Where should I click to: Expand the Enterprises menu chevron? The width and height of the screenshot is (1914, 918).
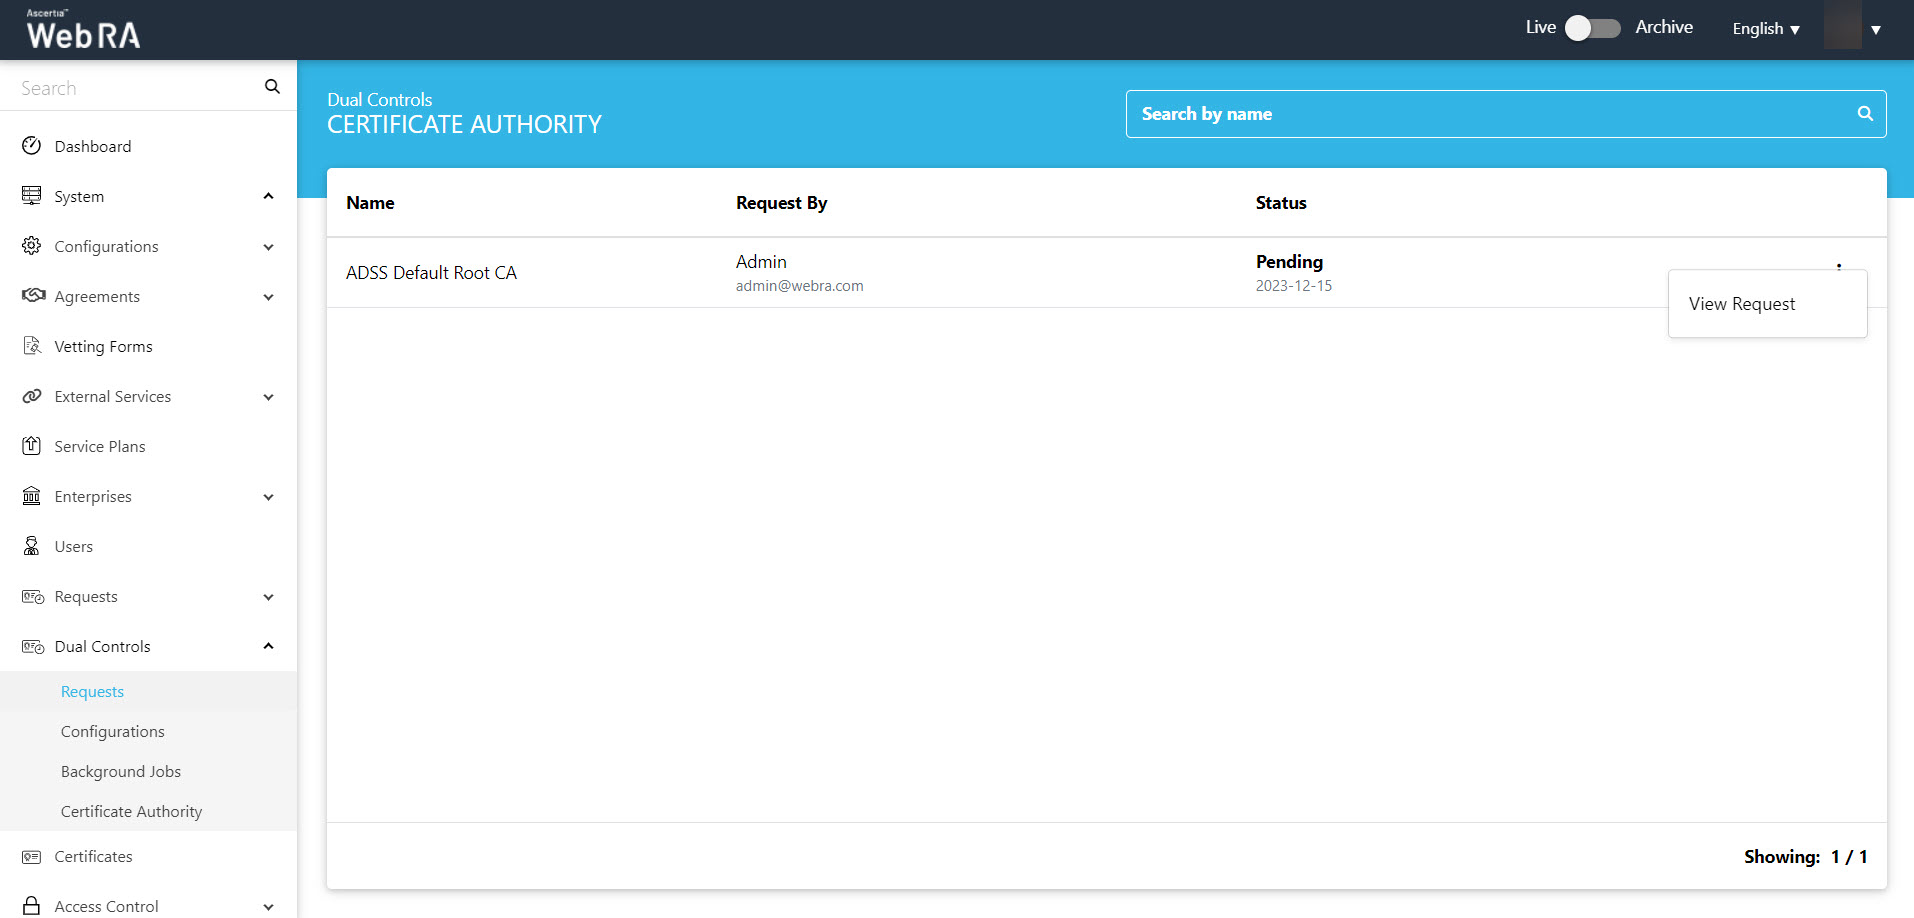coord(268,497)
